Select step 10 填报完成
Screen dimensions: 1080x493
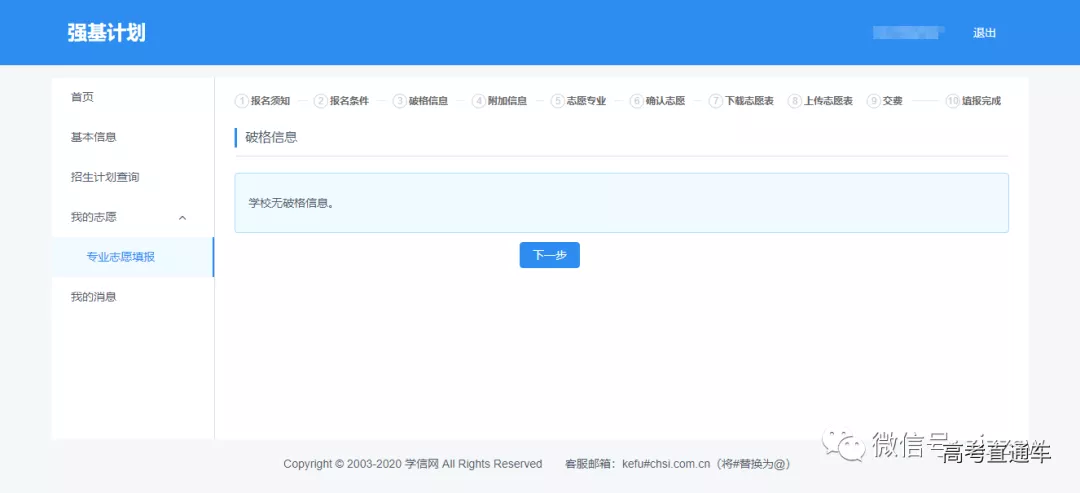[x=973, y=101]
